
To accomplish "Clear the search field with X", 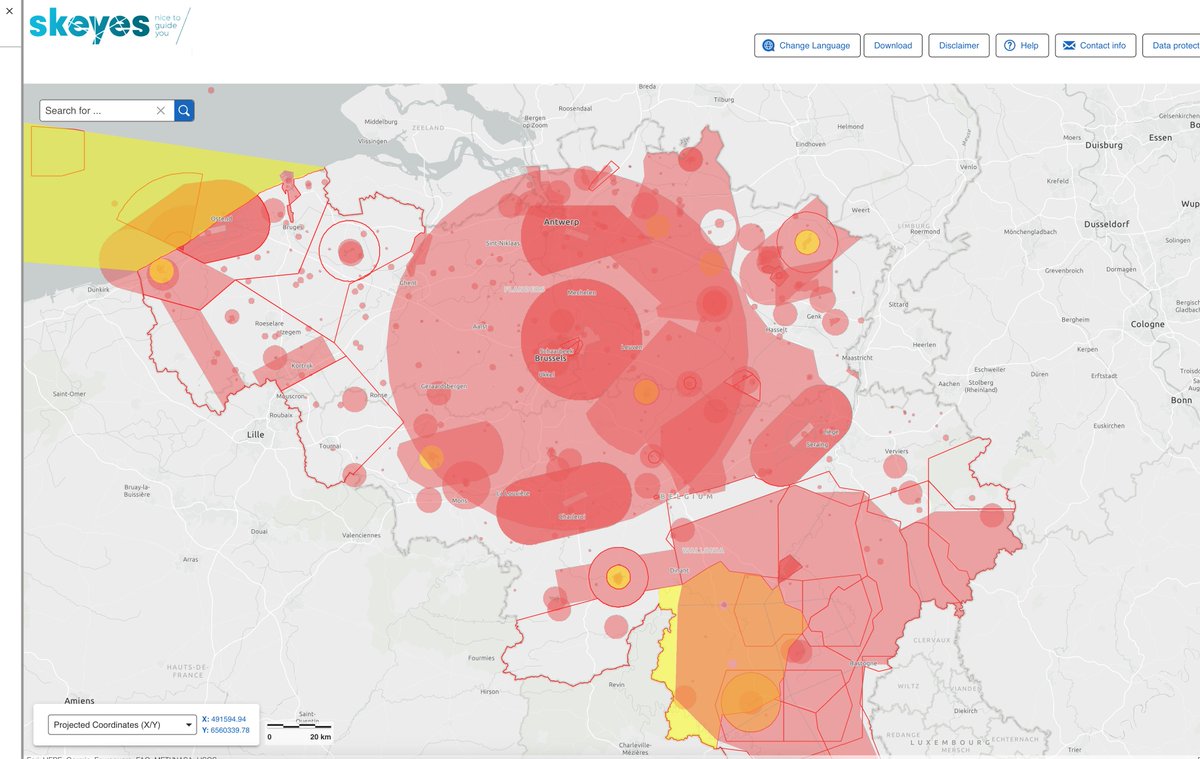I will (x=161, y=111).
